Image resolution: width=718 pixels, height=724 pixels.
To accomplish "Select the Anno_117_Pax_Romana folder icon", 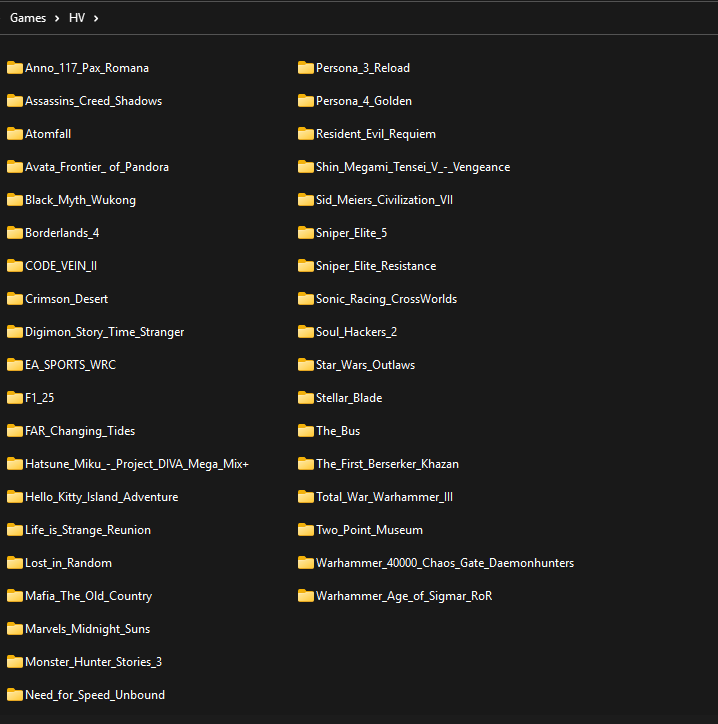I will point(15,68).
